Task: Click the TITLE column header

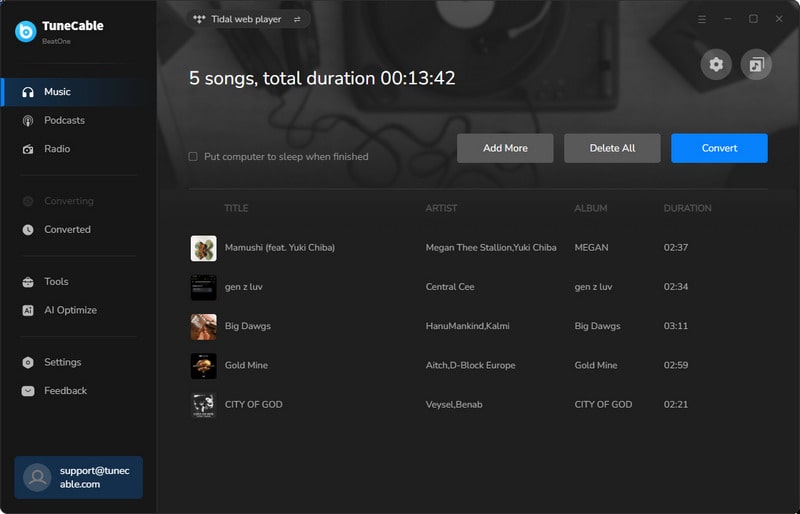Action: click(236, 208)
